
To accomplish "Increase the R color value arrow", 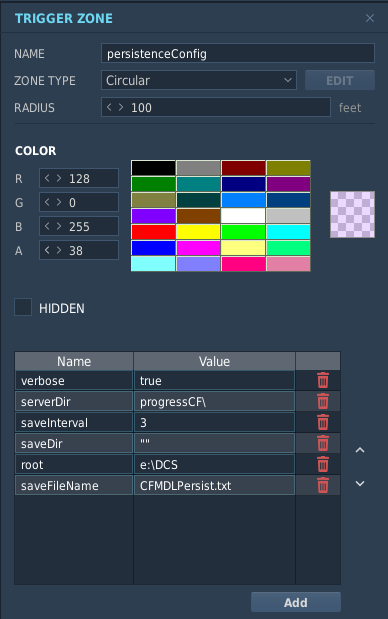I will tap(59, 178).
